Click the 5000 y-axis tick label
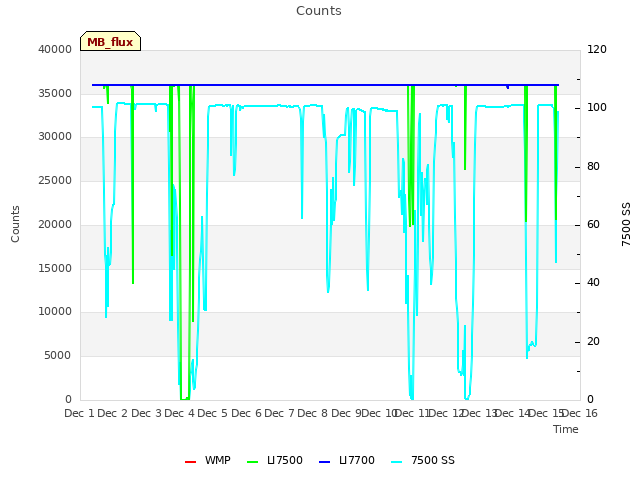640x480 pixels. tap(58, 356)
